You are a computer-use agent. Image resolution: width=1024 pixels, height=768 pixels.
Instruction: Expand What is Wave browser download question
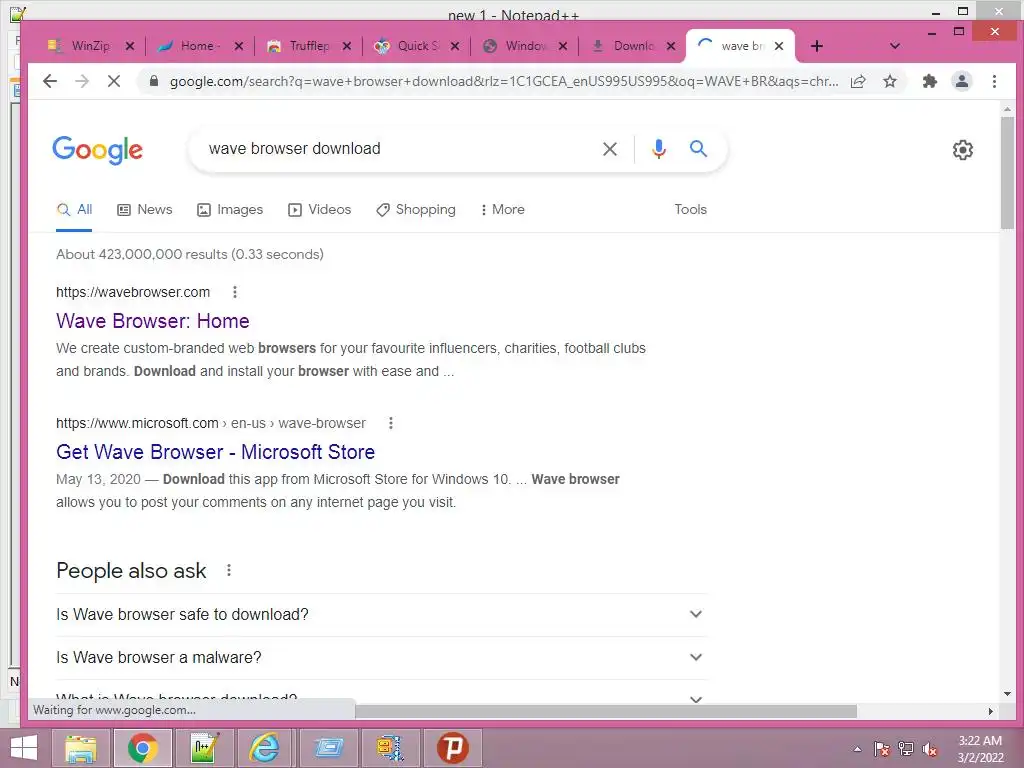pos(381,697)
